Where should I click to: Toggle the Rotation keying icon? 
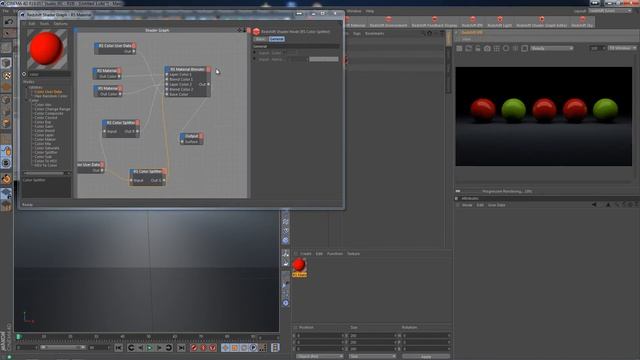click(244, 348)
